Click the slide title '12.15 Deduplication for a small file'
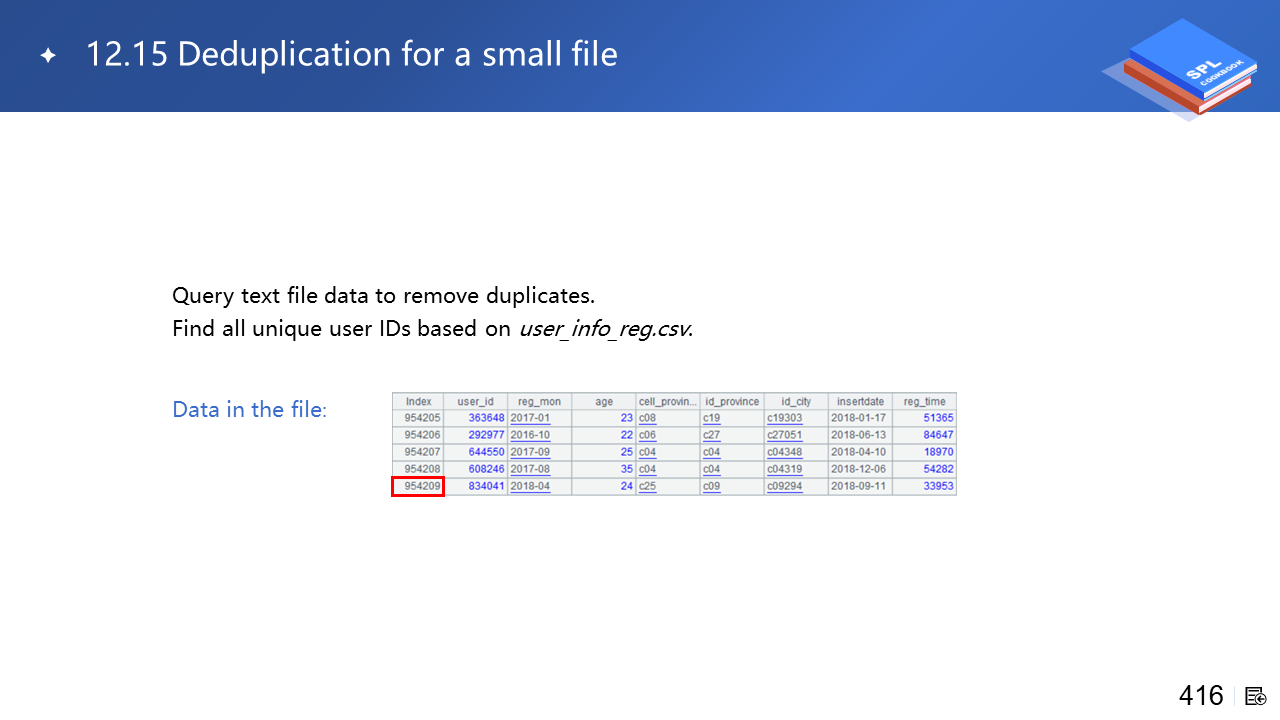This screenshot has width=1280, height=720. pos(351,54)
